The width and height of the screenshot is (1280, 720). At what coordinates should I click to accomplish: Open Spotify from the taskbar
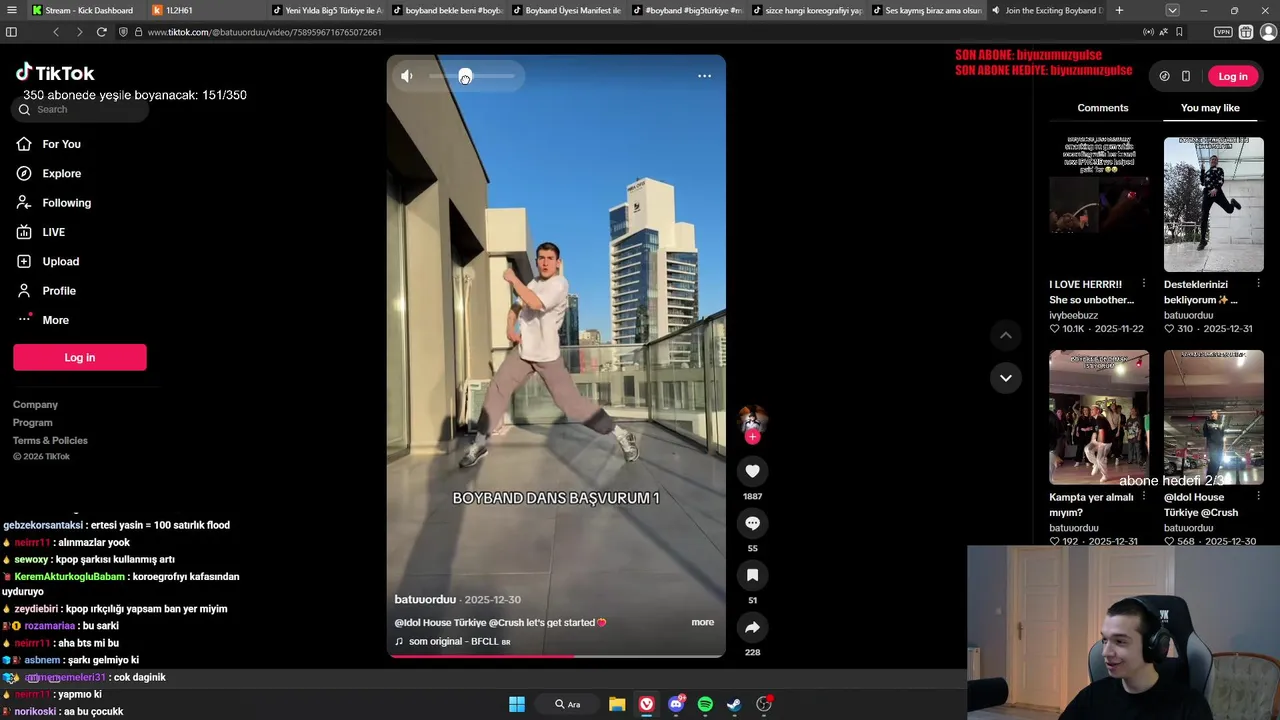pyautogui.click(x=705, y=704)
